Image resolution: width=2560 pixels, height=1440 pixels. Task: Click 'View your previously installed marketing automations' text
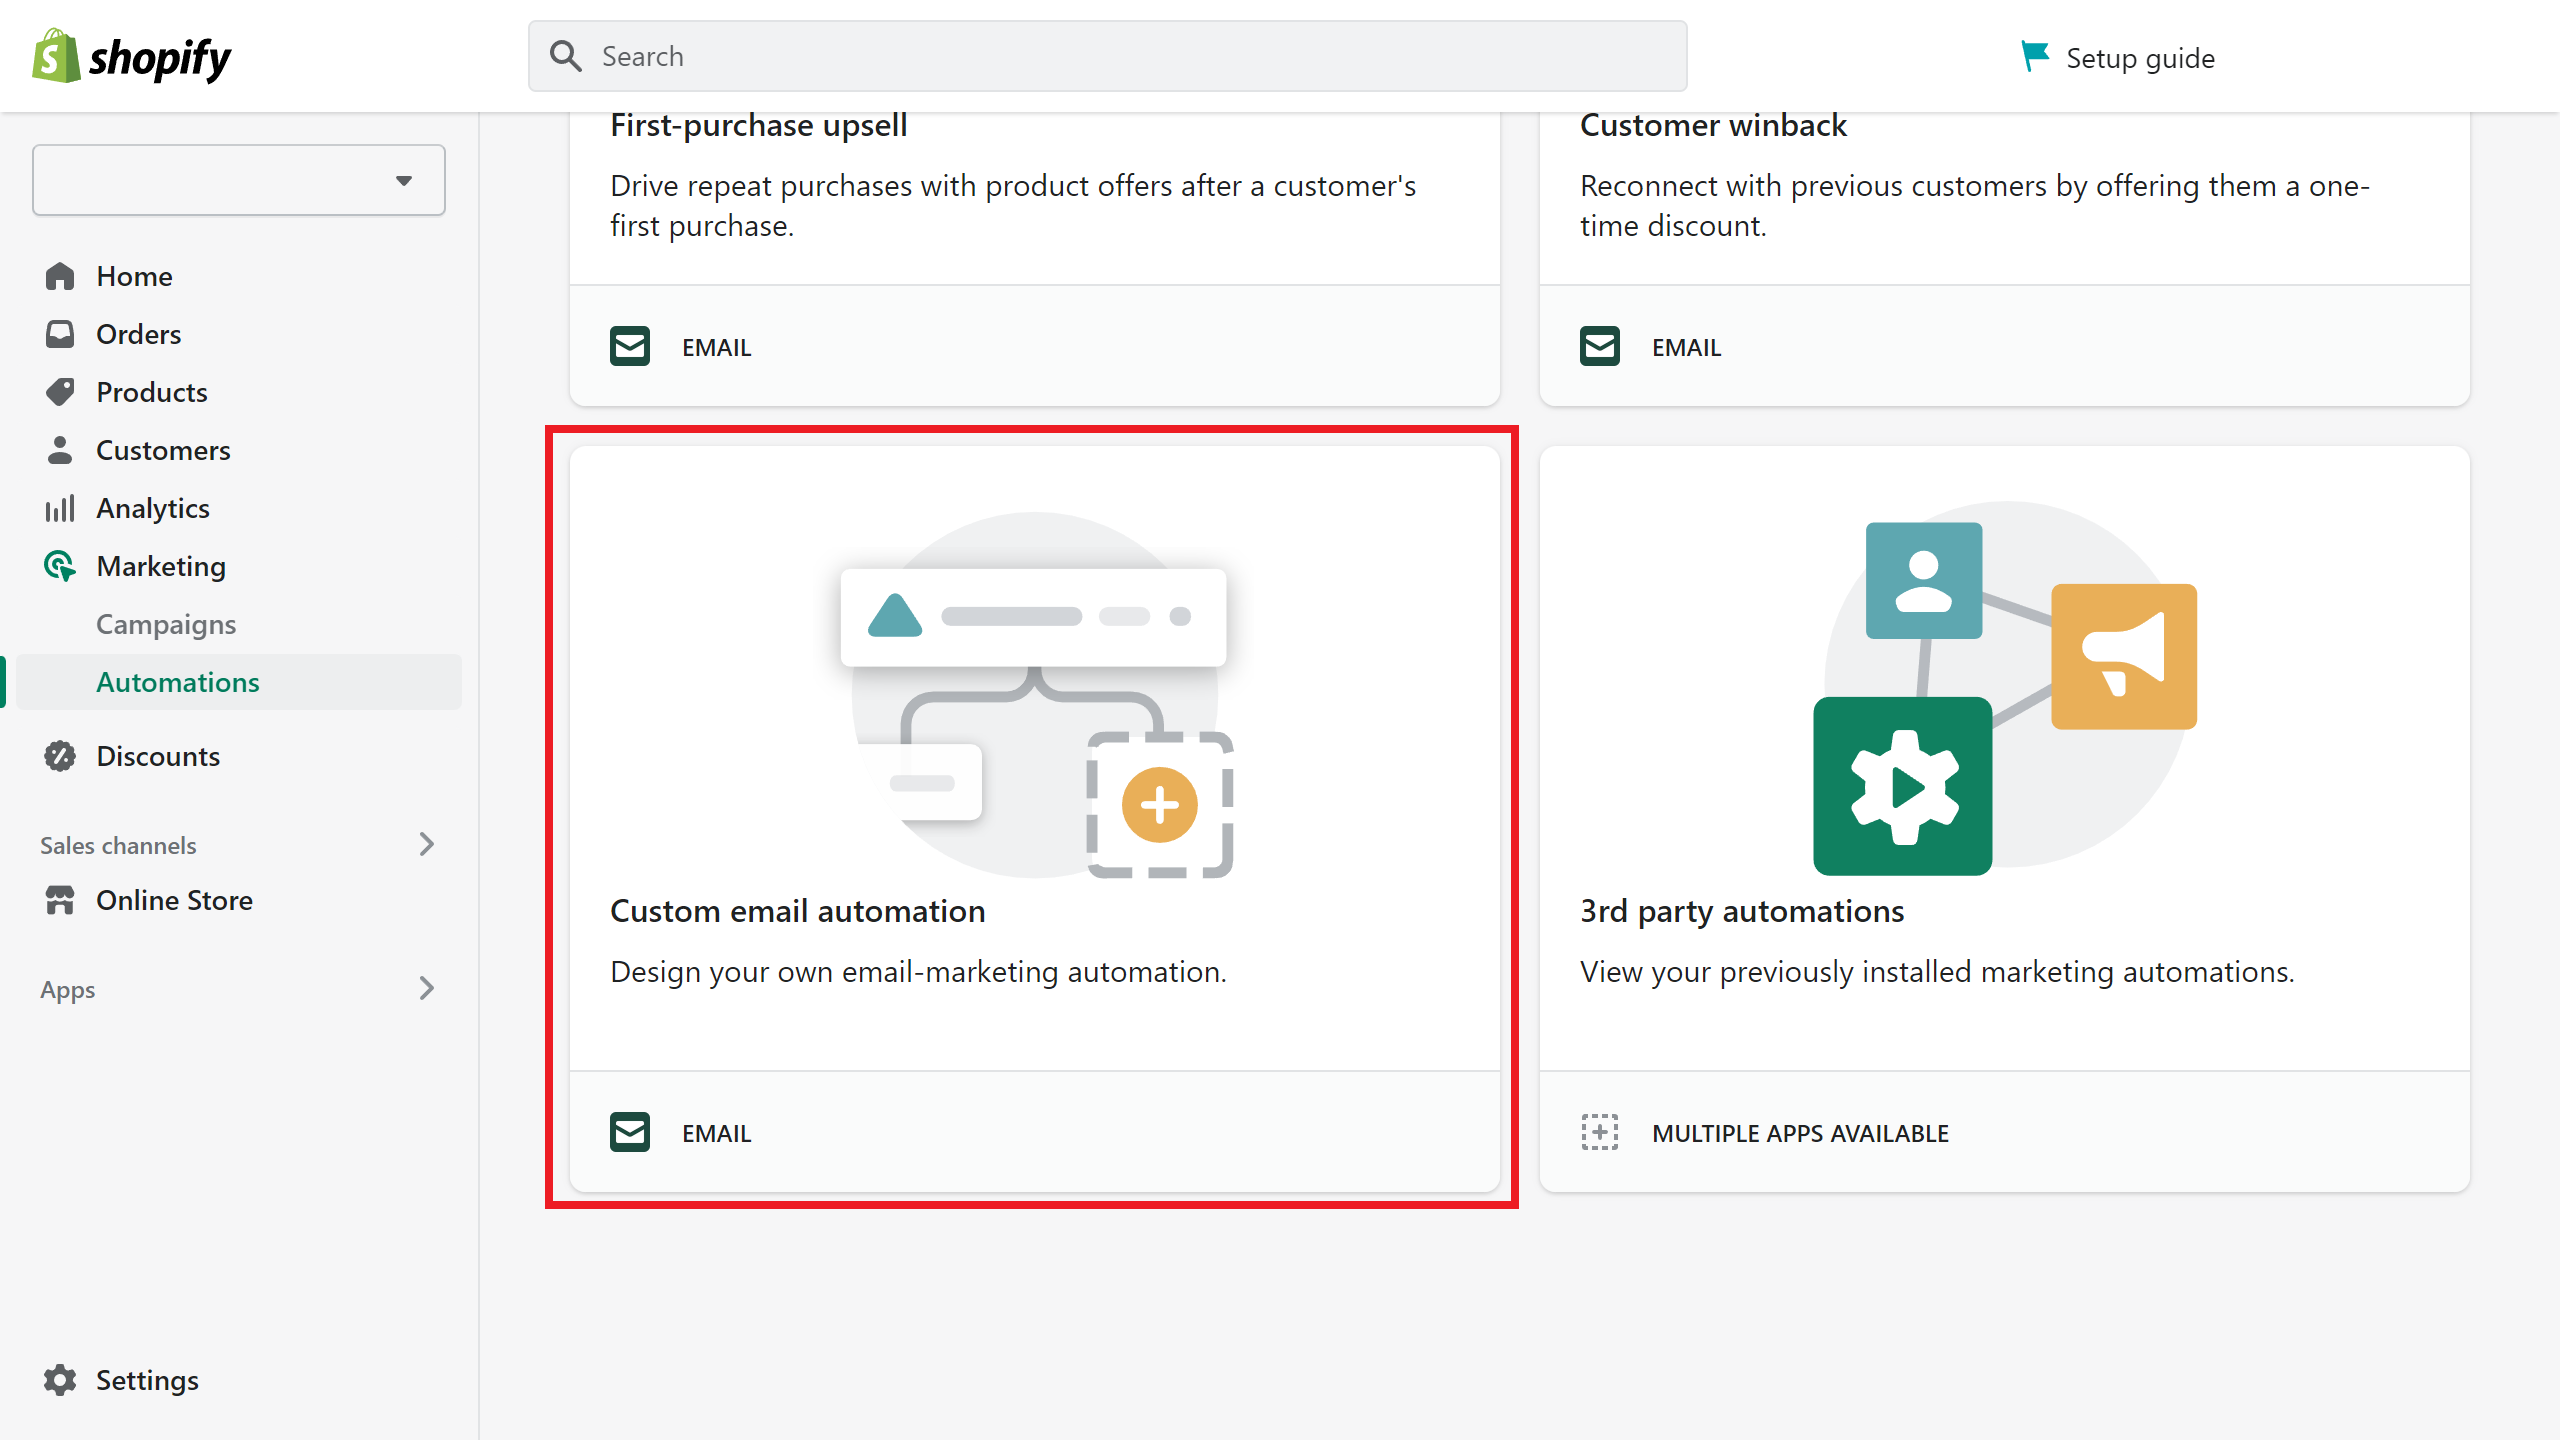(1937, 972)
